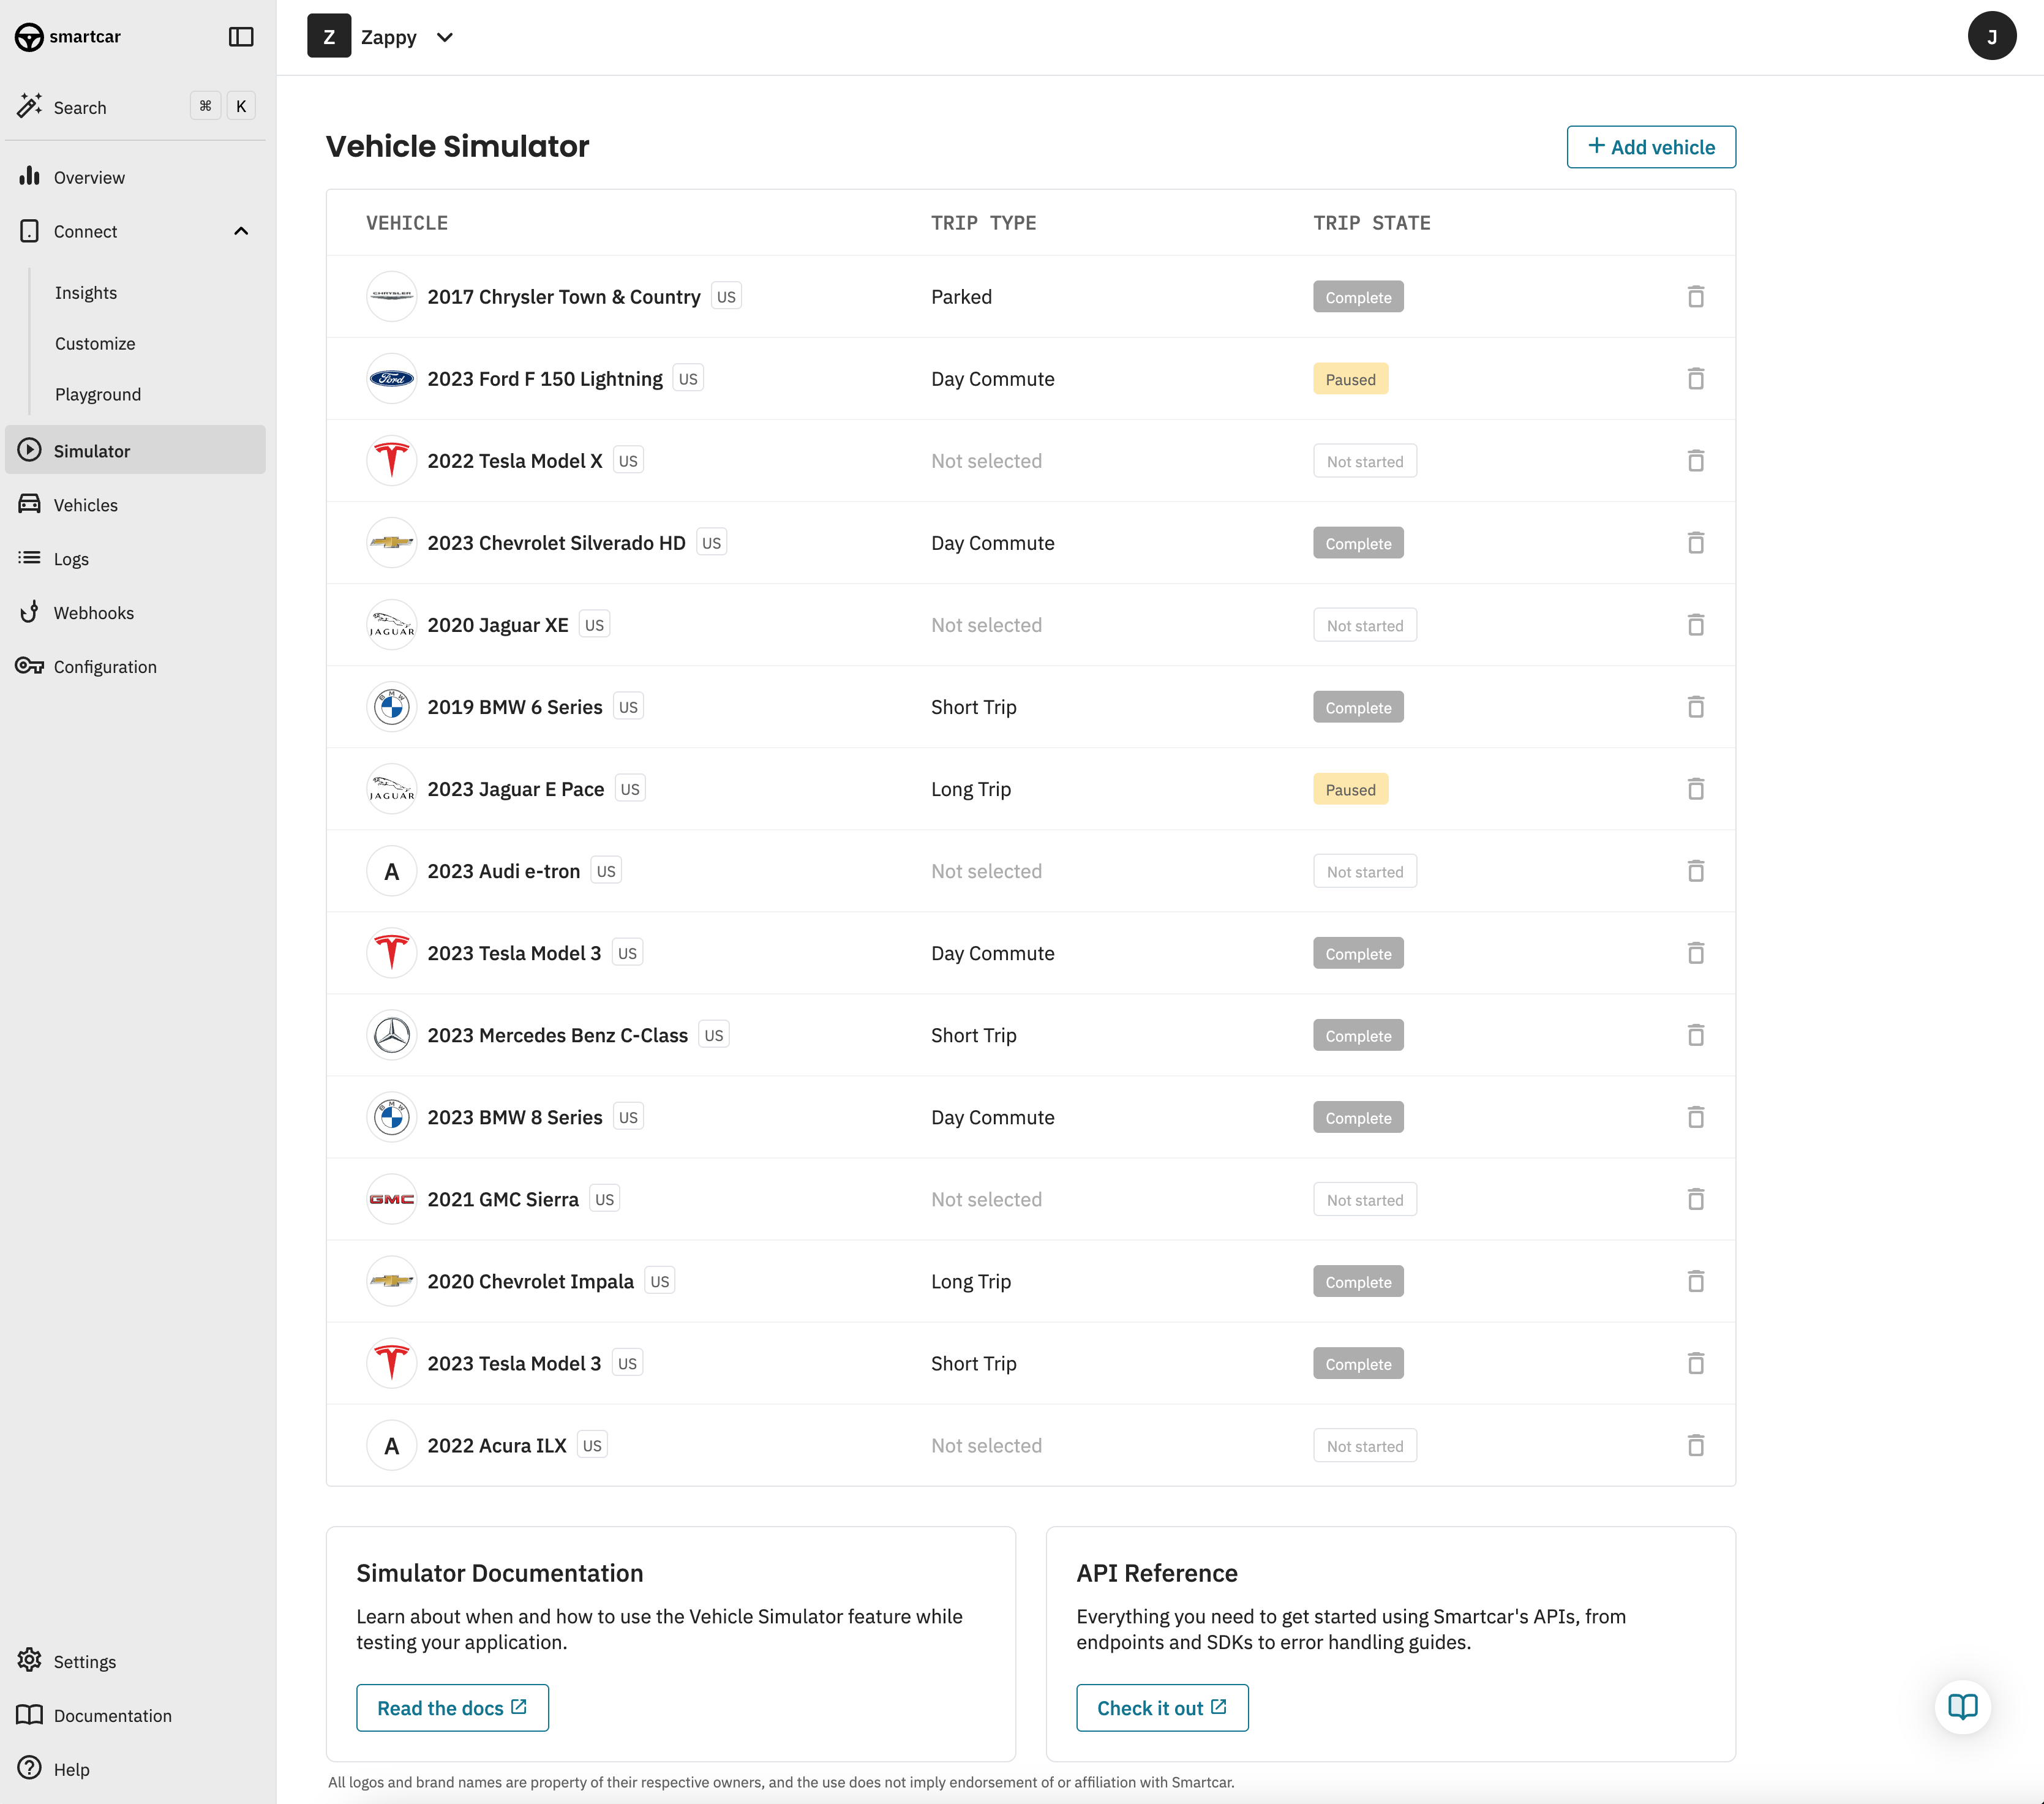The height and width of the screenshot is (1804, 2044).
Task: Delete the 2019 BMW 6 Series
Action: tap(1696, 707)
